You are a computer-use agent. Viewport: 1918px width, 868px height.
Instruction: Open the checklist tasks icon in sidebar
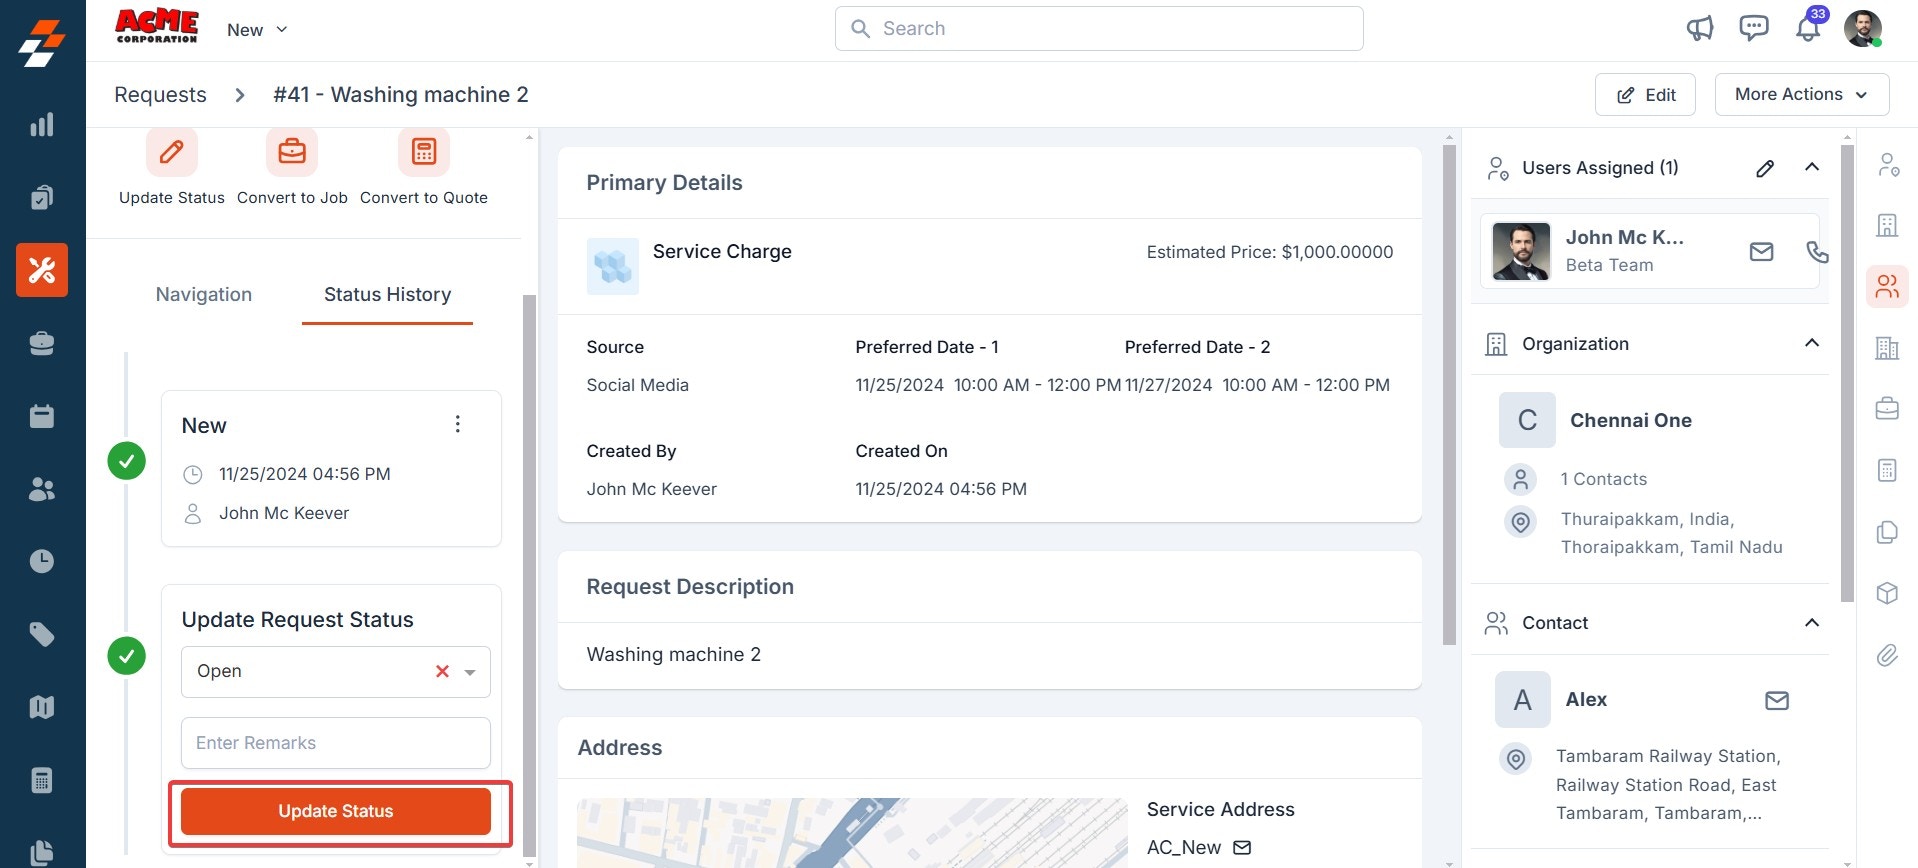pos(42,197)
